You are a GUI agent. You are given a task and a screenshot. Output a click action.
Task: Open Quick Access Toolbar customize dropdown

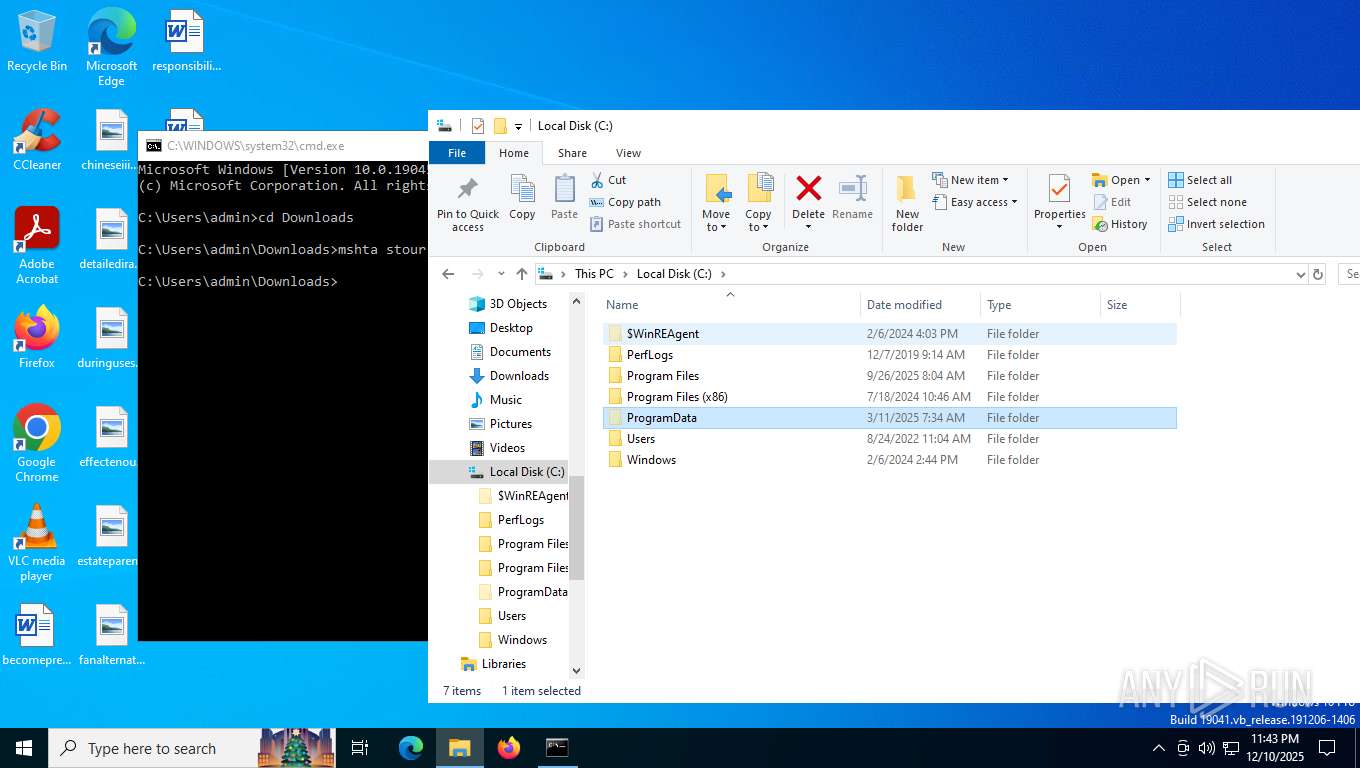pos(518,126)
